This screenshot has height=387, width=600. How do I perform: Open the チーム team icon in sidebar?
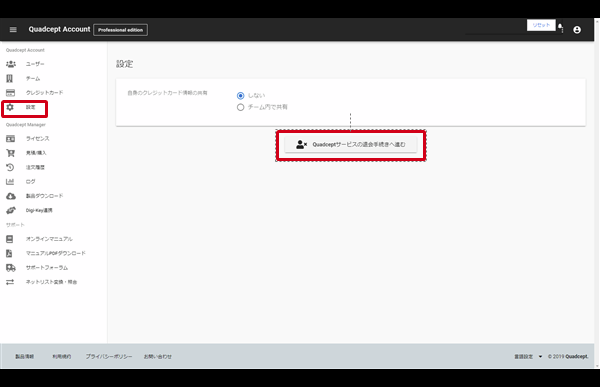10,78
